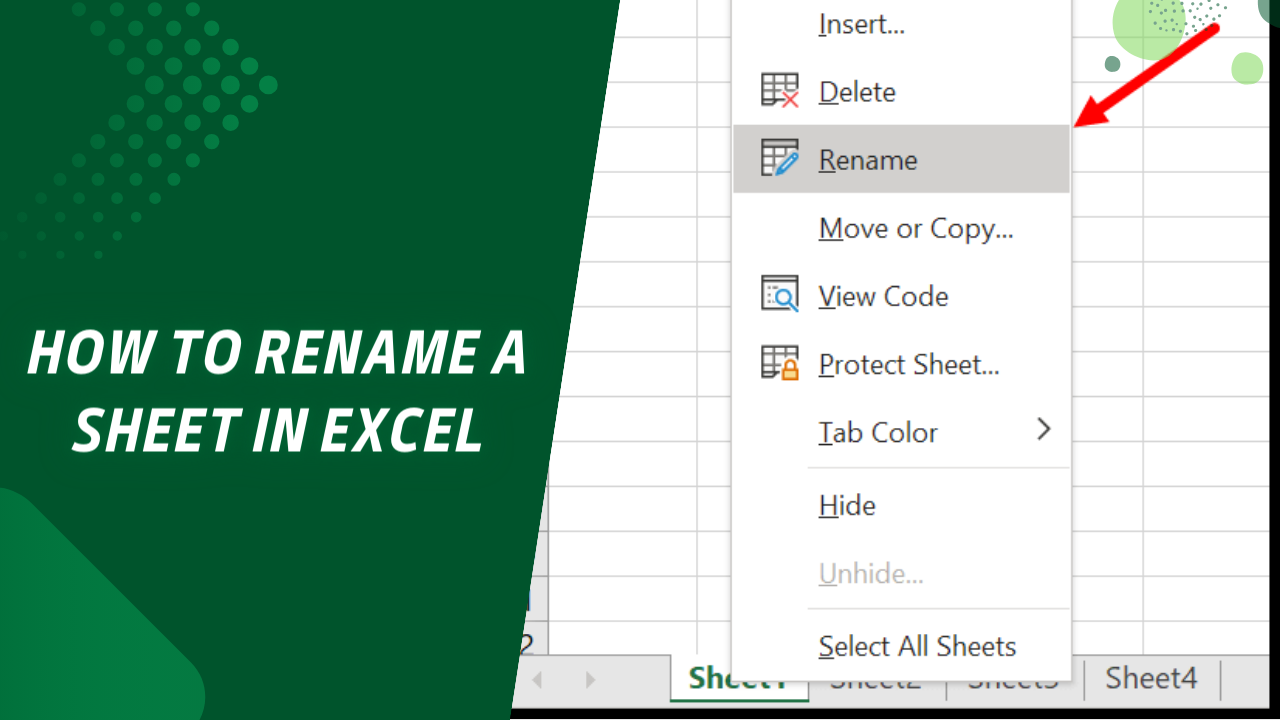Choose Delete from the context menu
Screen dimensions: 1280x720
coord(856,91)
